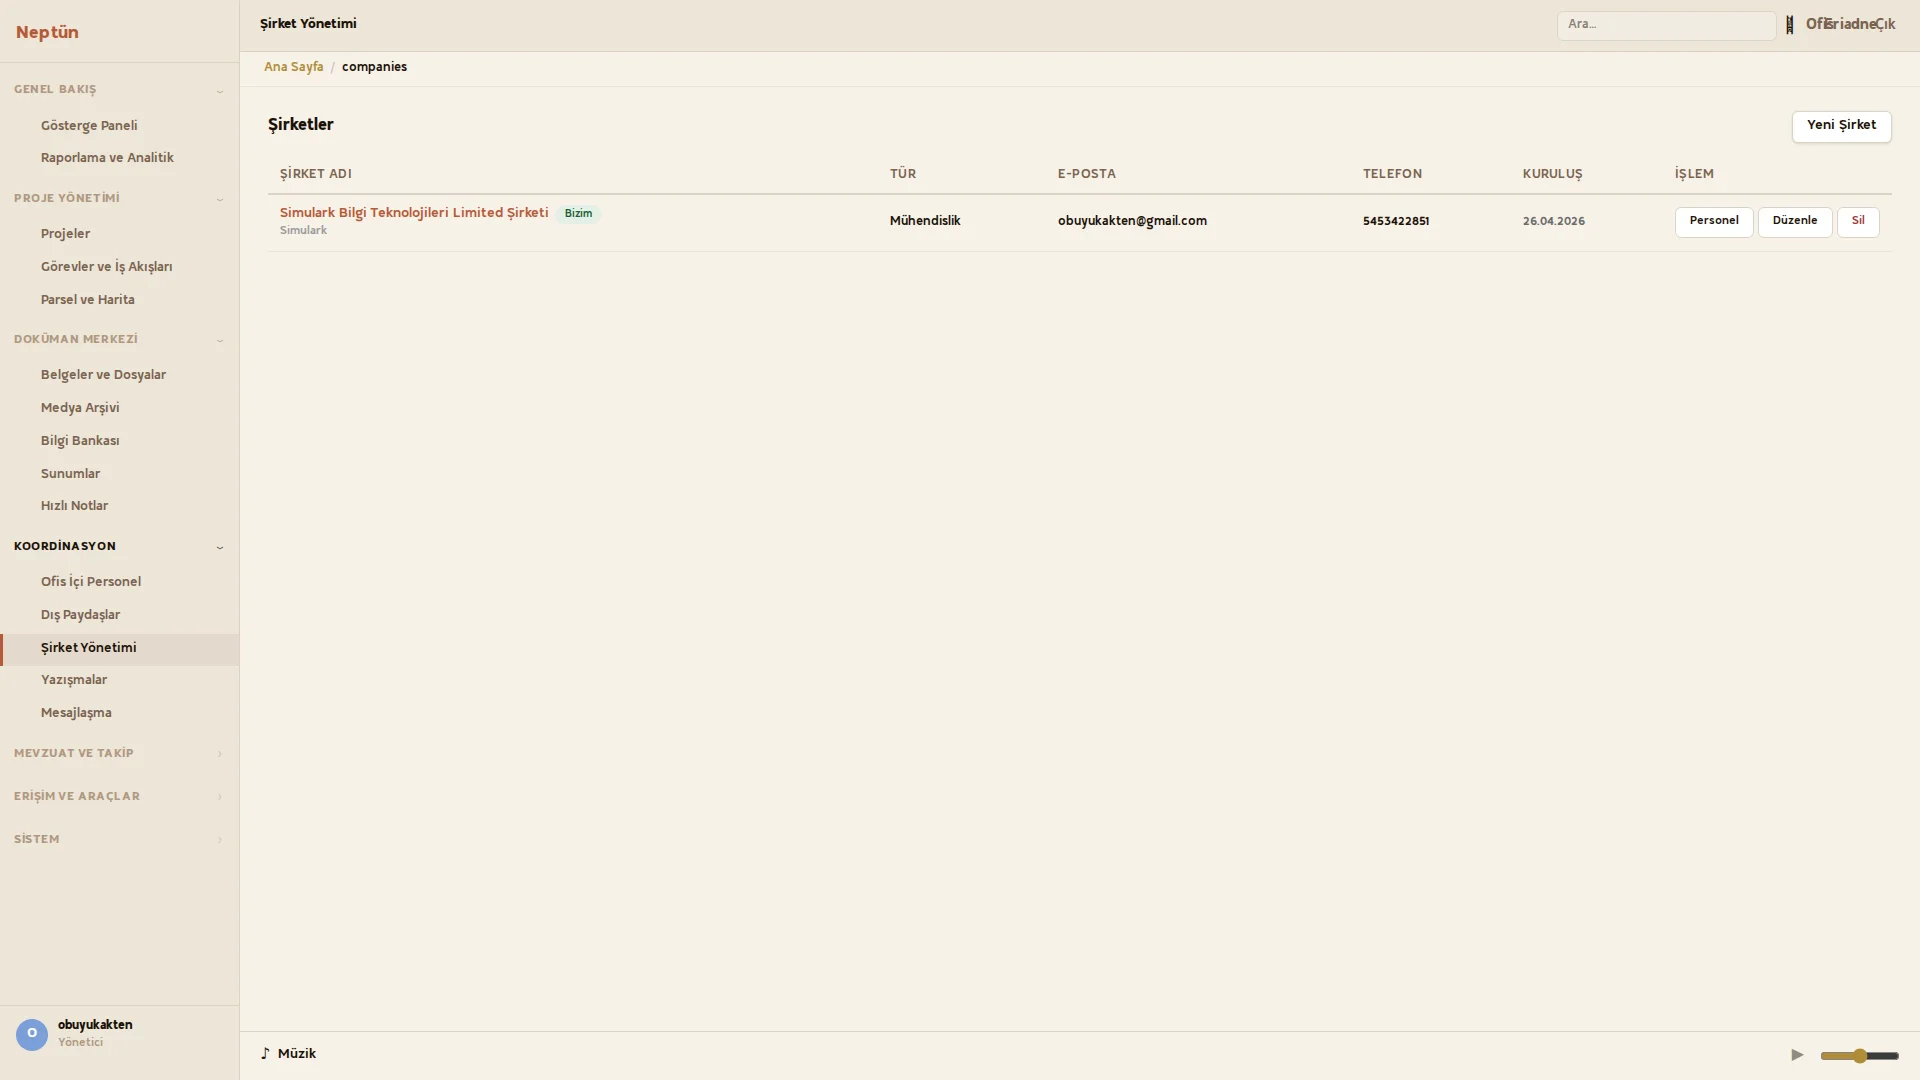
Task: Open Görevler ve İş Akışları
Action: point(119,267)
